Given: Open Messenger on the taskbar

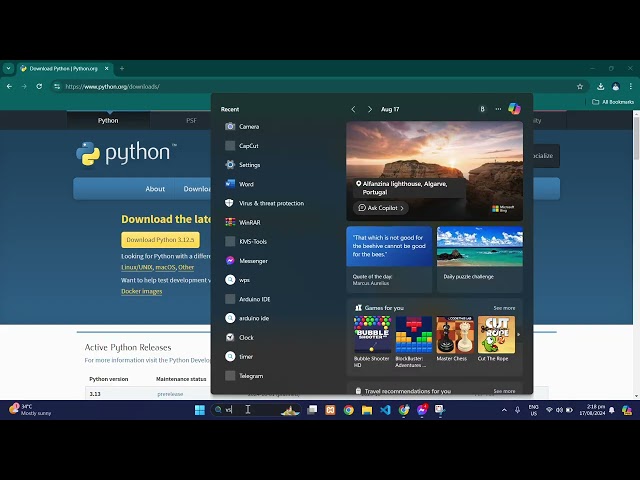Looking at the screenshot, I should [422, 410].
